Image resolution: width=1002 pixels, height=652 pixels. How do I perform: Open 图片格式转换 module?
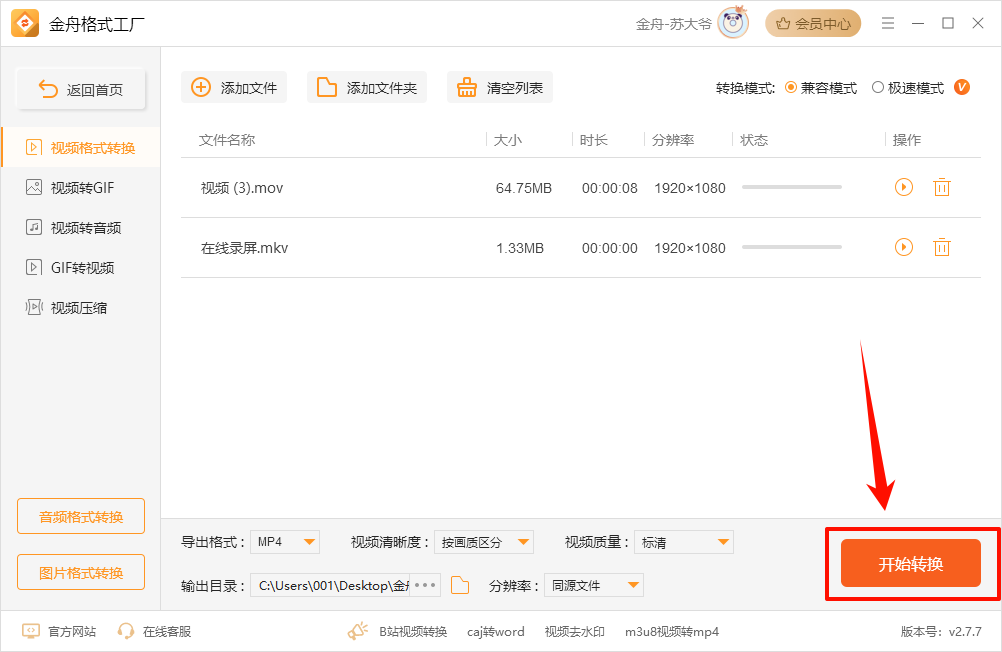click(x=81, y=572)
